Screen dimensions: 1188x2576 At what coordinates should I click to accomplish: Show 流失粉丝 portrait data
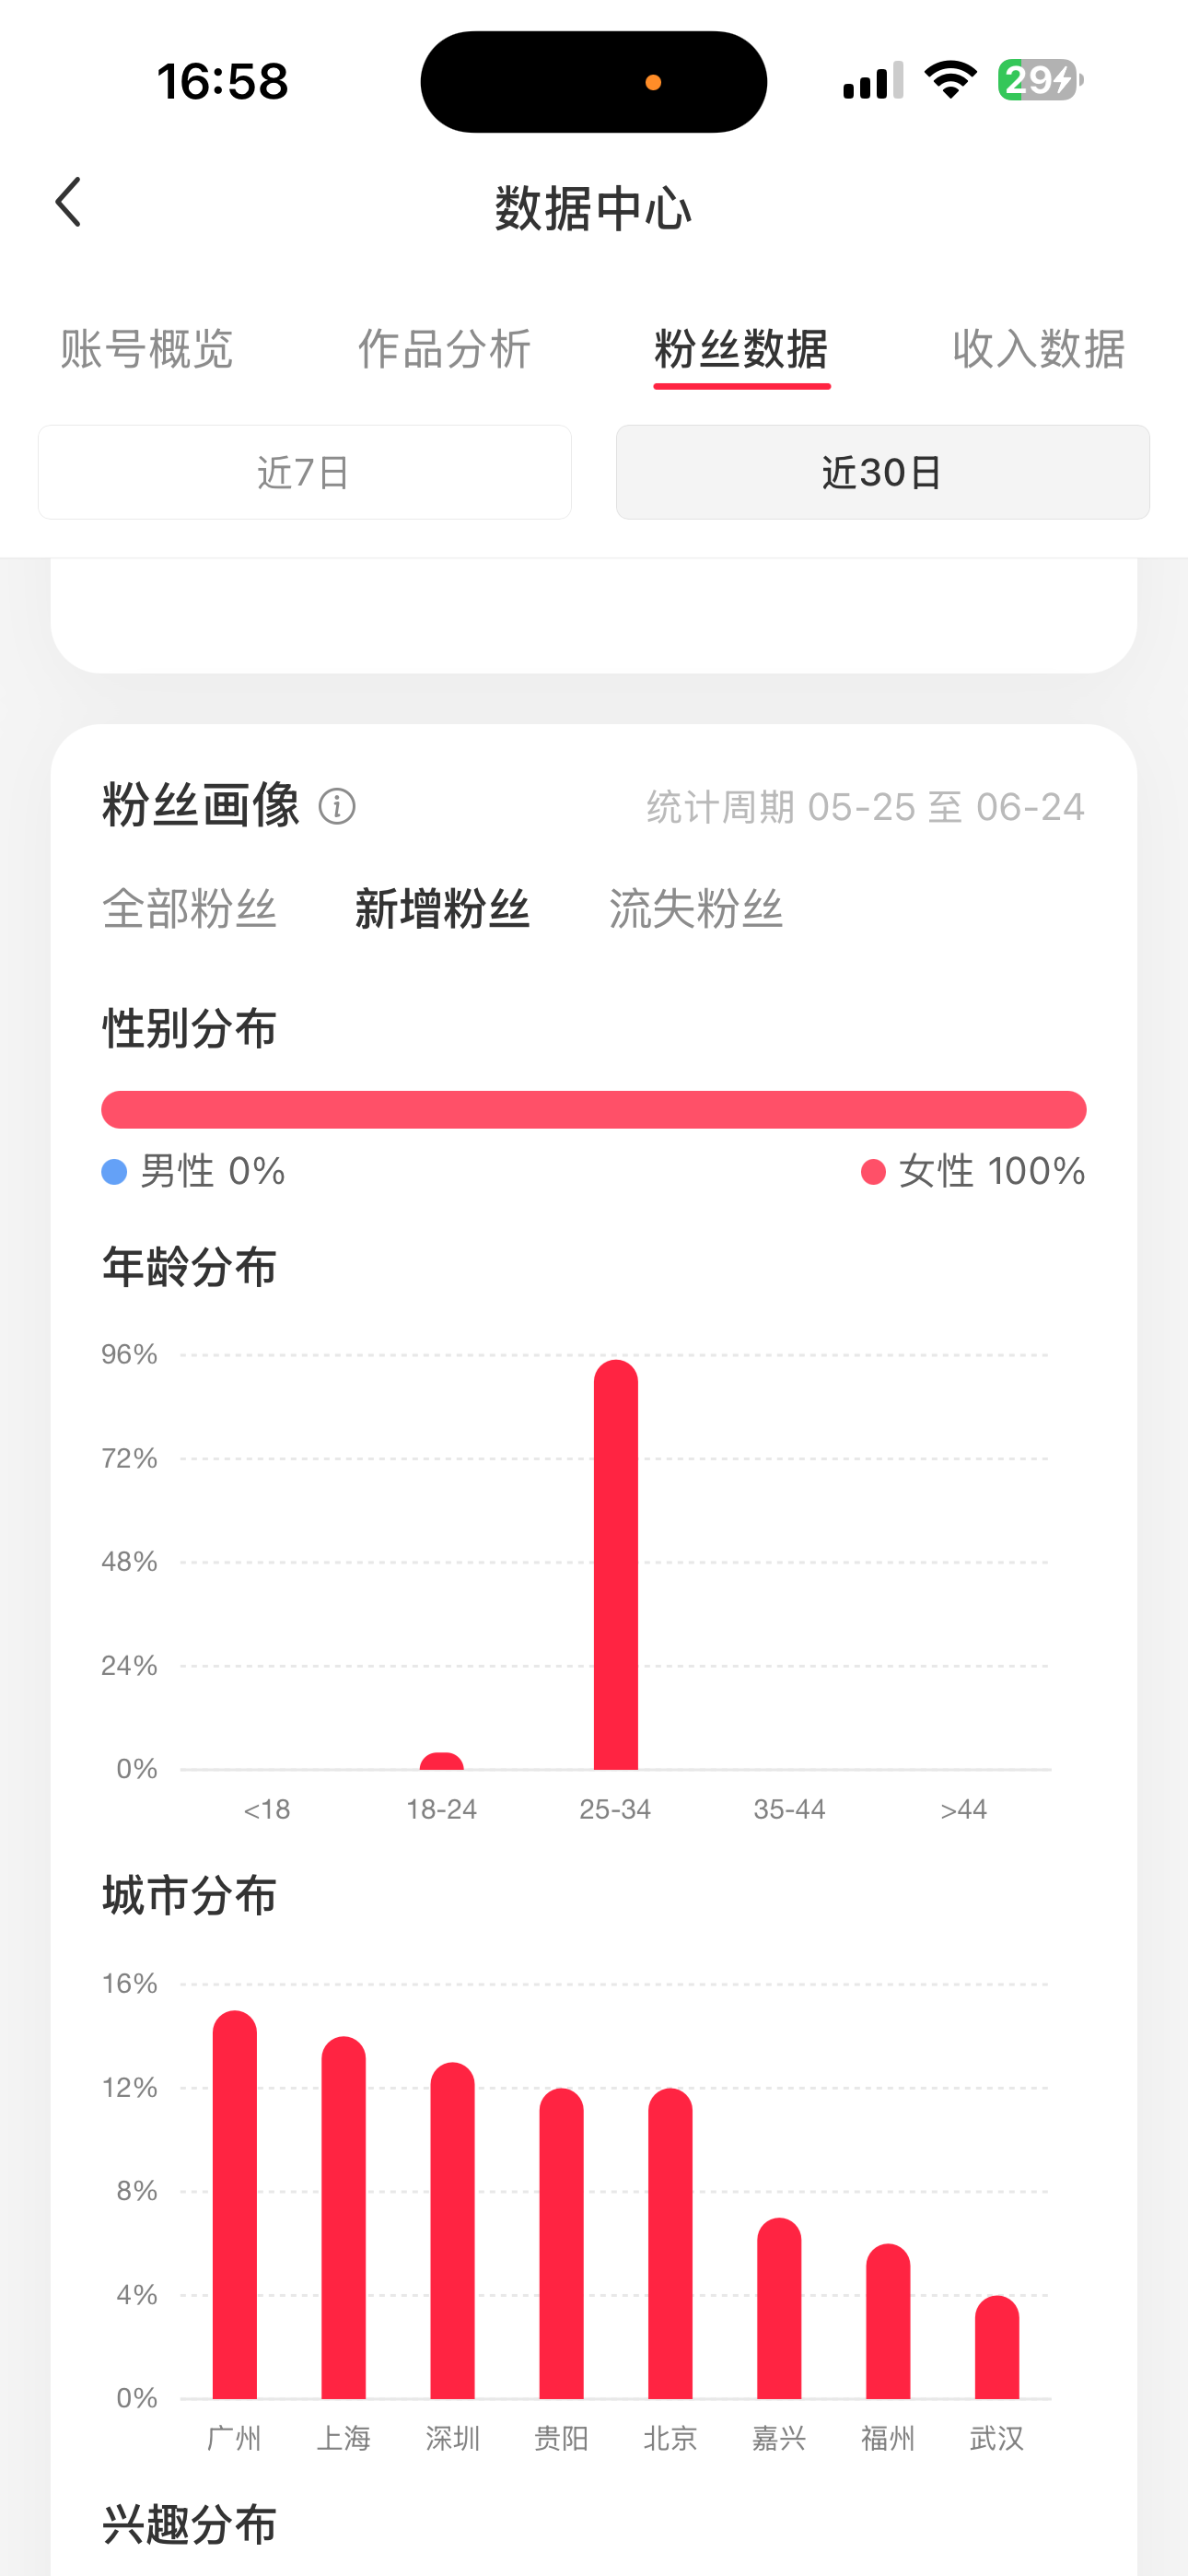696,909
